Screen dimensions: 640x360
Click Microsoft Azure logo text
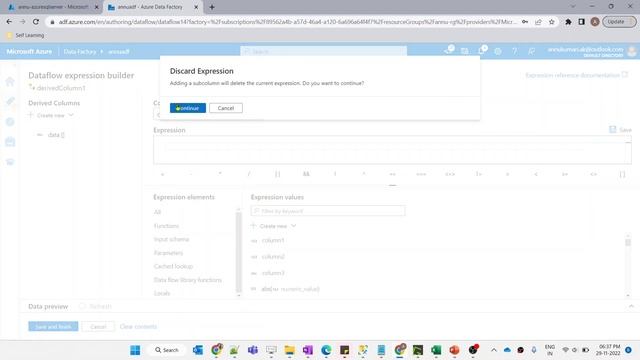tap(29, 51)
